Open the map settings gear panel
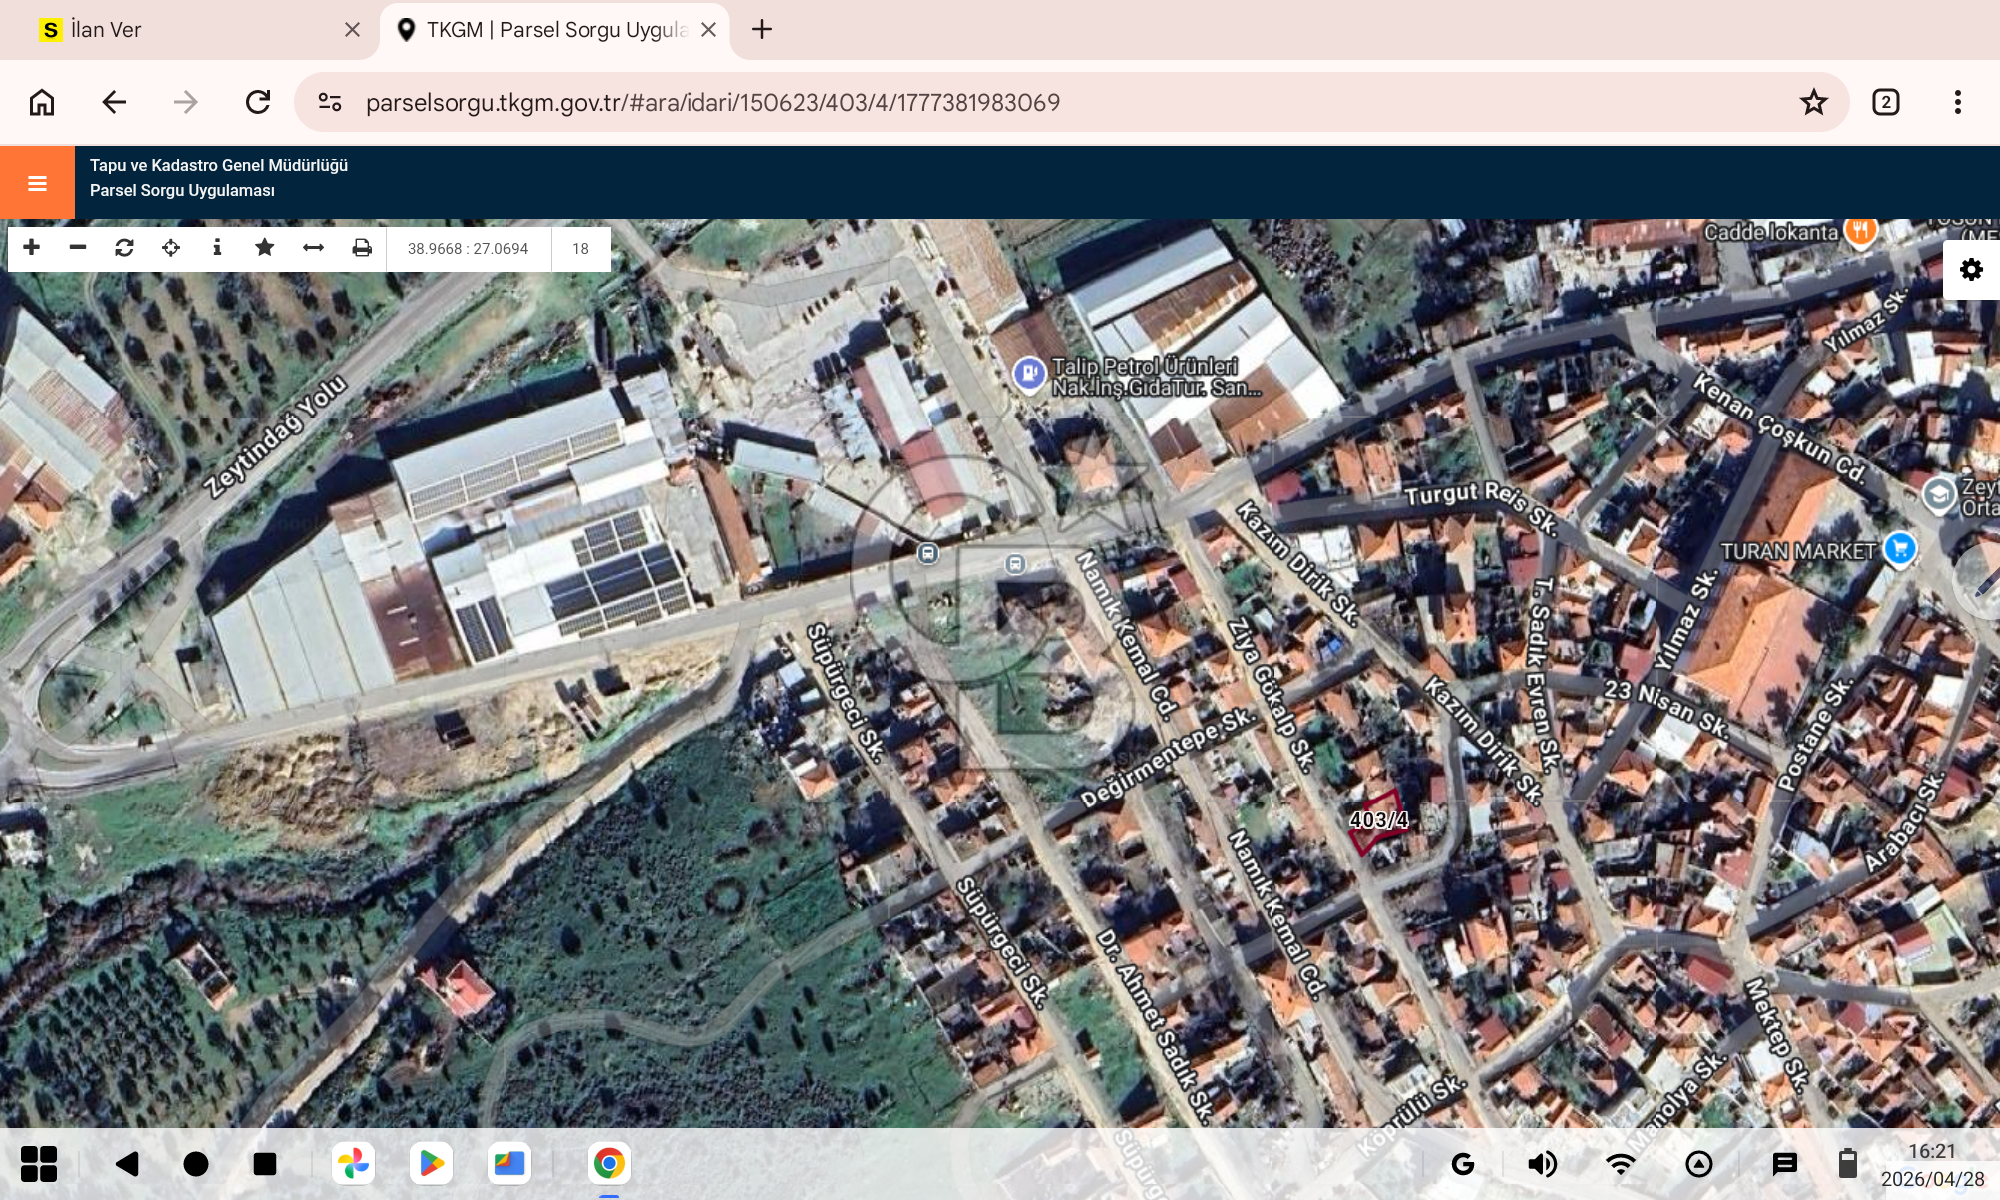Screen dimensions: 2000x1200 click(x=1971, y=270)
